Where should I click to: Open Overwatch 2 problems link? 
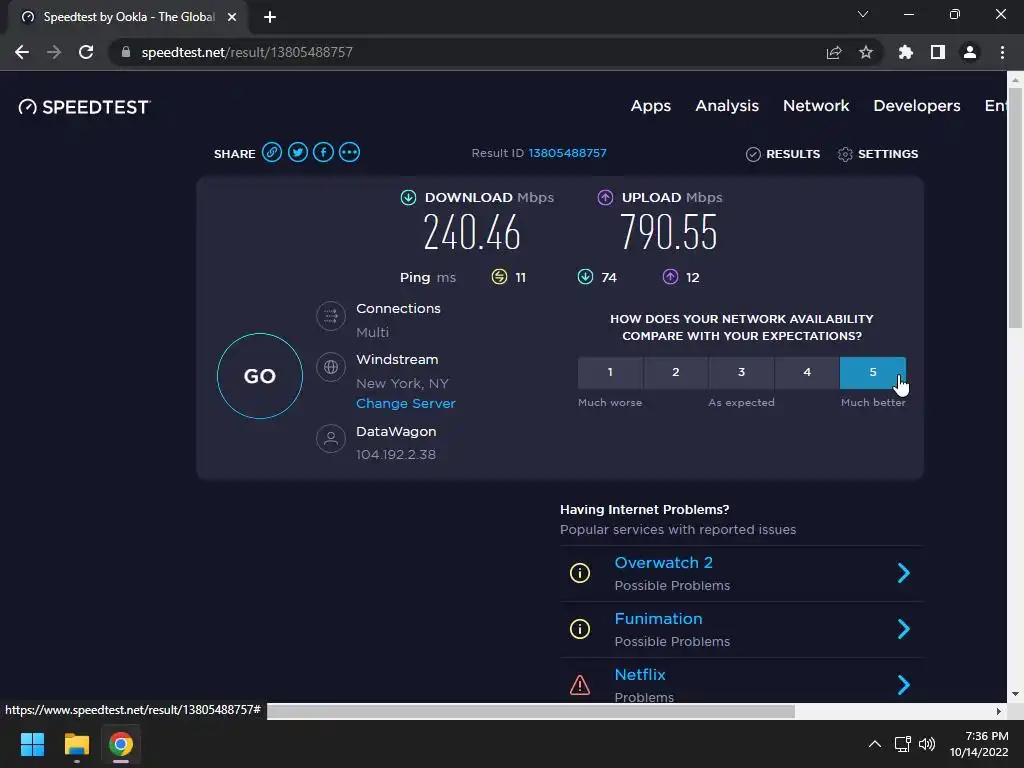coord(663,563)
